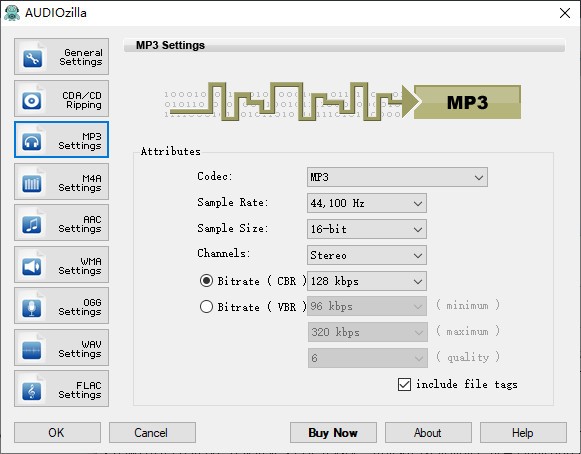Click the MP3 Settings headphones icon
The image size is (581, 454).
click(32, 142)
